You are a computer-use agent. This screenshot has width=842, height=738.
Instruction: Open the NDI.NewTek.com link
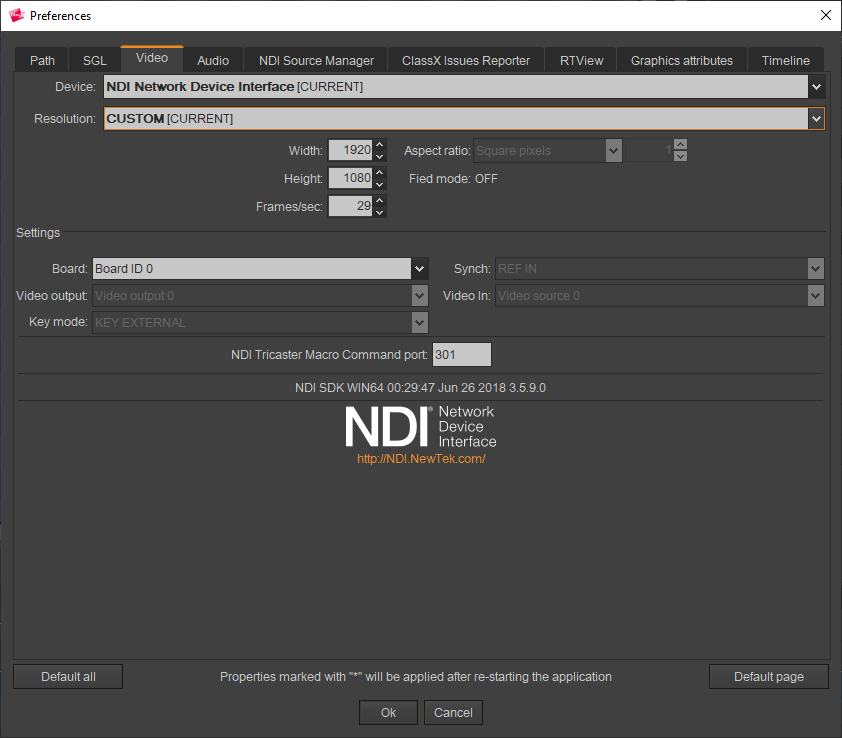(x=421, y=459)
